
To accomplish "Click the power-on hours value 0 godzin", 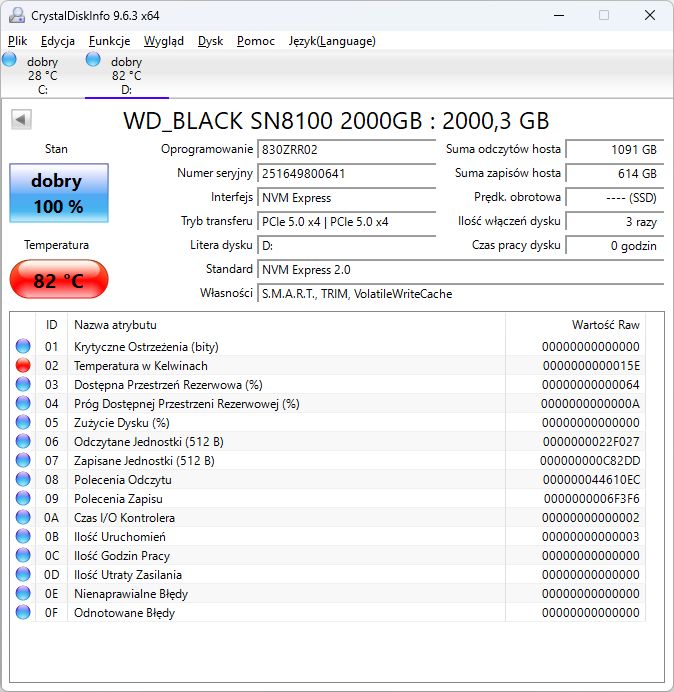I will 614,245.
